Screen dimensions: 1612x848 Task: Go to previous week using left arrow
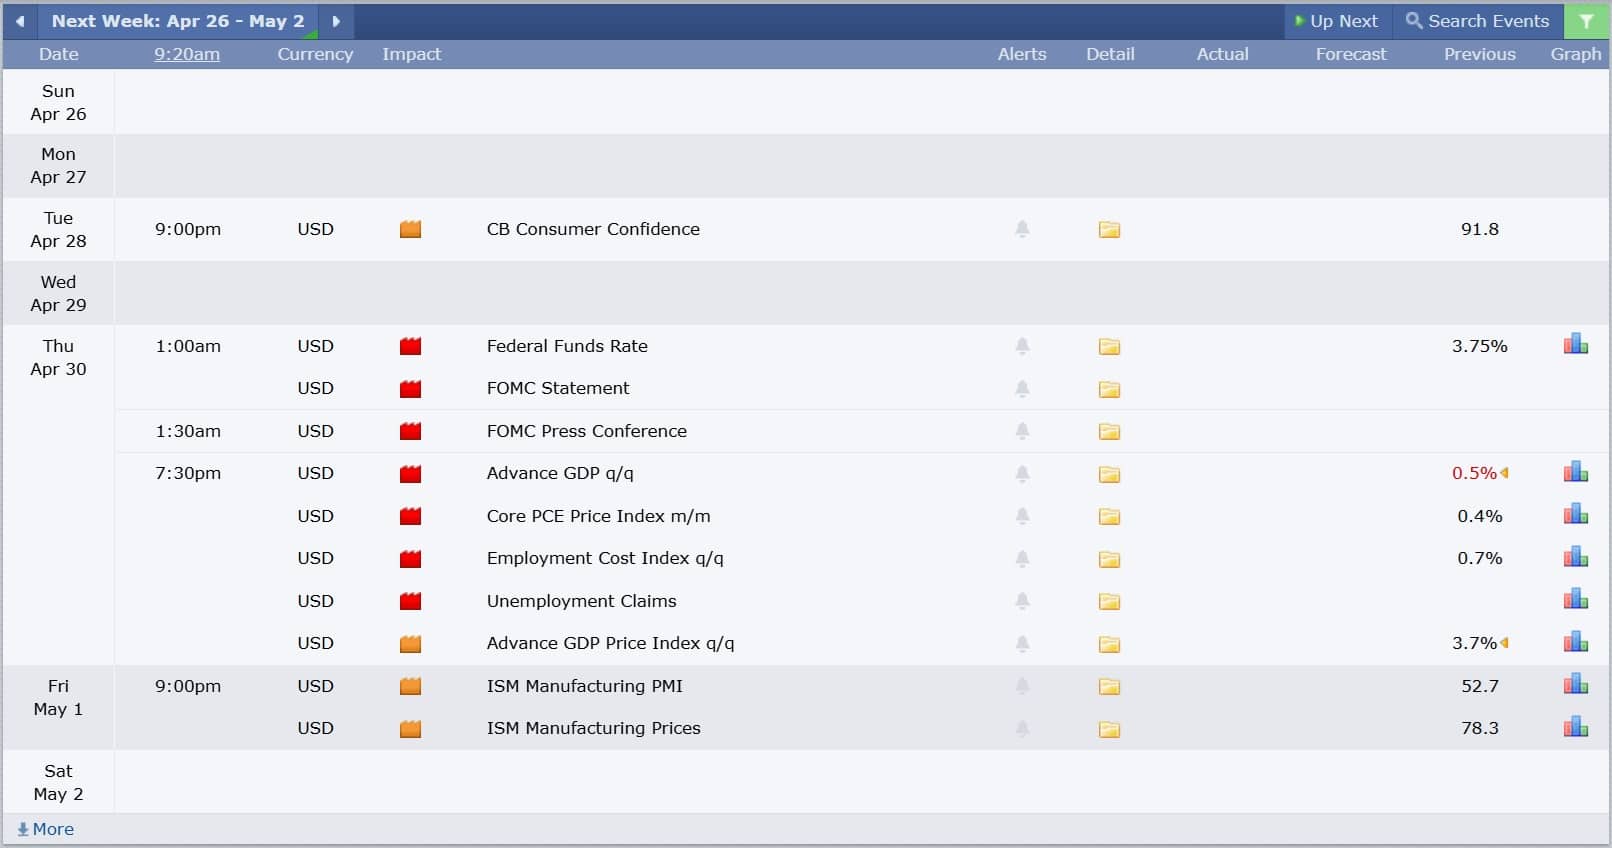[x=20, y=21]
